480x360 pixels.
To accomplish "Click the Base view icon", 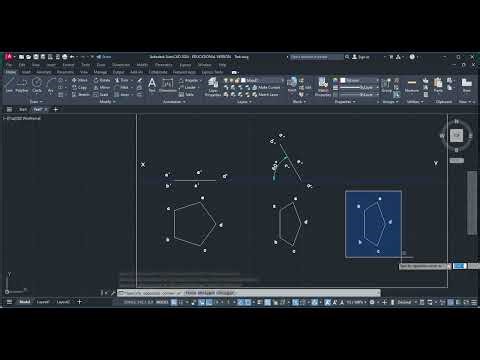I will 467,85.
